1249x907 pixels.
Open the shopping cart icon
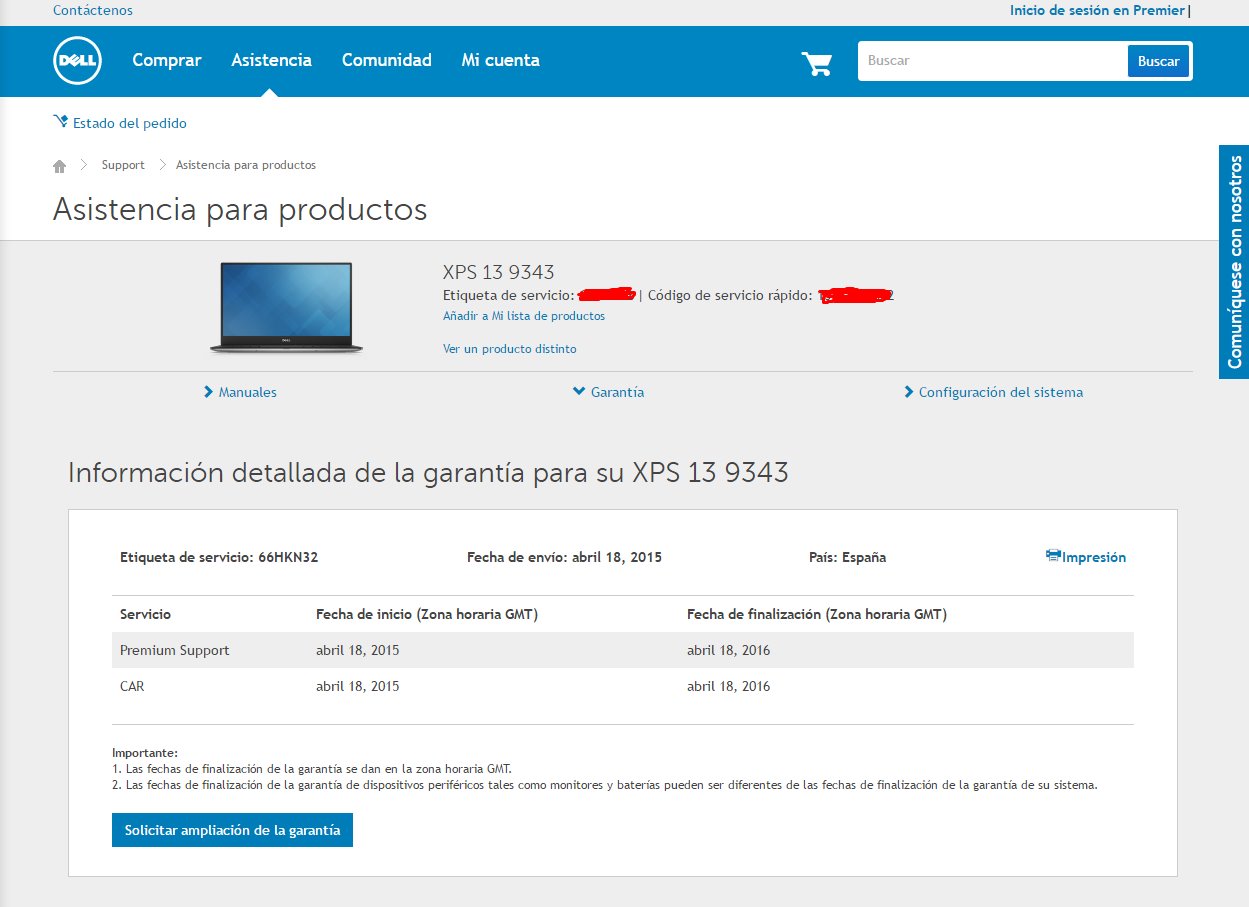tap(817, 64)
